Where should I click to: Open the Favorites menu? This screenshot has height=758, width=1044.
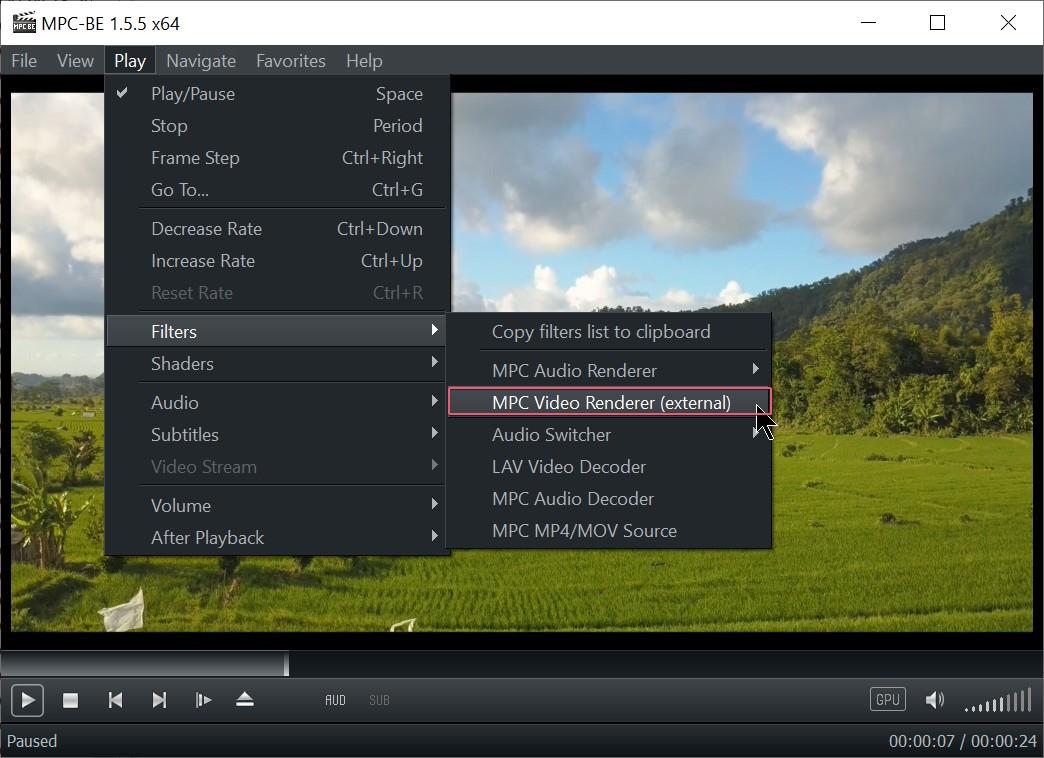click(290, 60)
